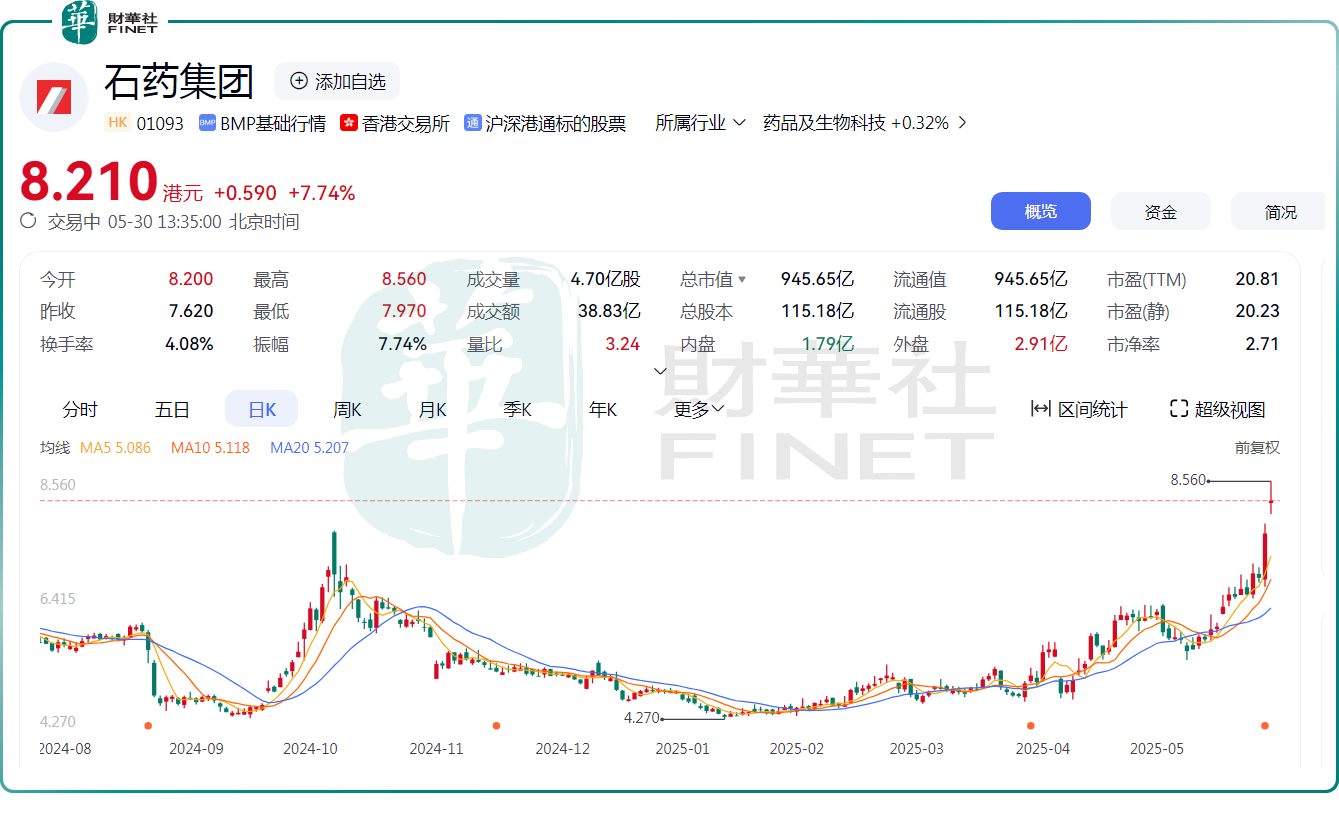Add stock via 添加自选 button
Image resolution: width=1339 pixels, height=813 pixels.
coord(337,81)
